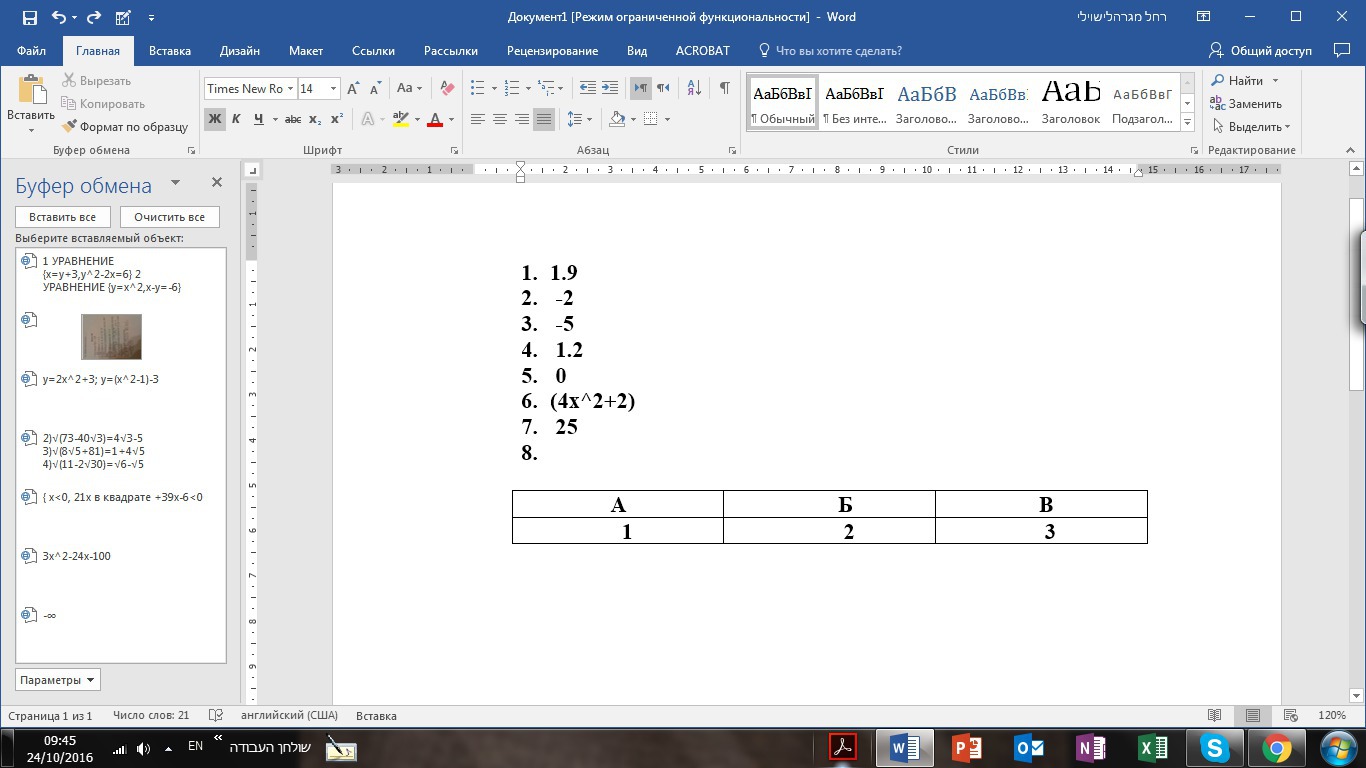
Task: Toggle italic (К) formatting
Action: pyautogui.click(x=237, y=119)
